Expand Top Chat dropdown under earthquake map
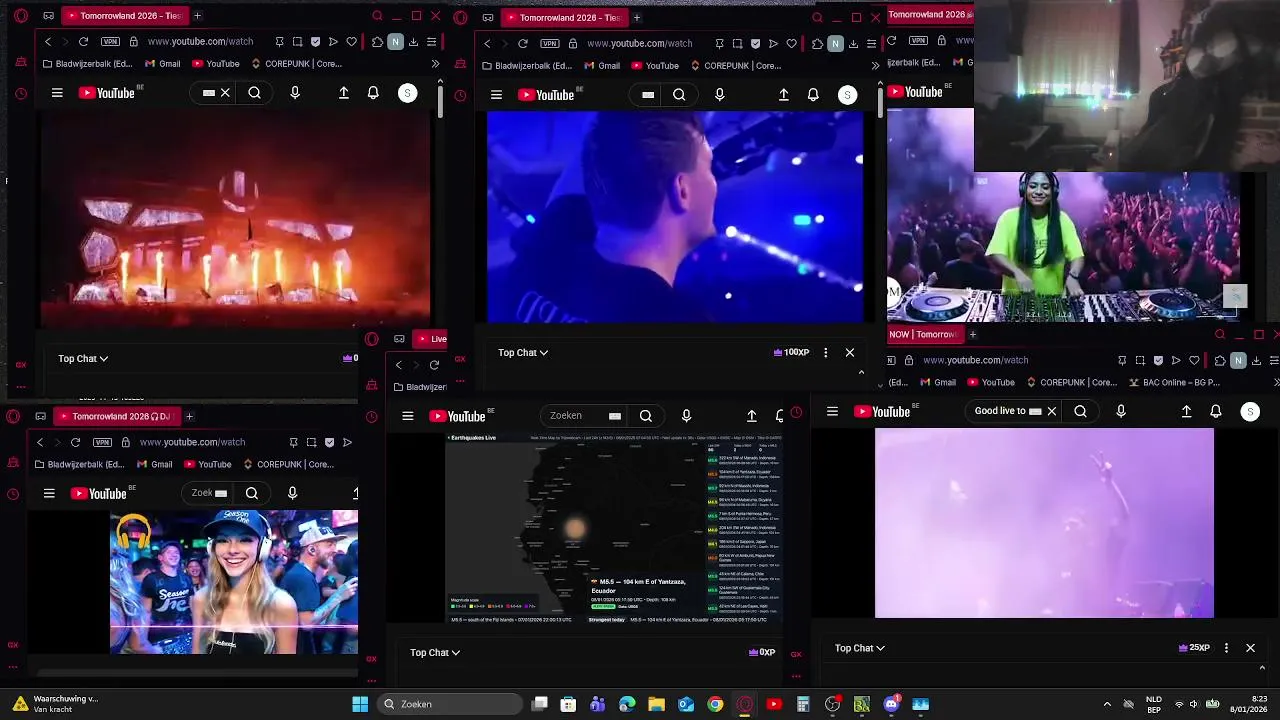The width and height of the screenshot is (1280, 720). [x=435, y=652]
